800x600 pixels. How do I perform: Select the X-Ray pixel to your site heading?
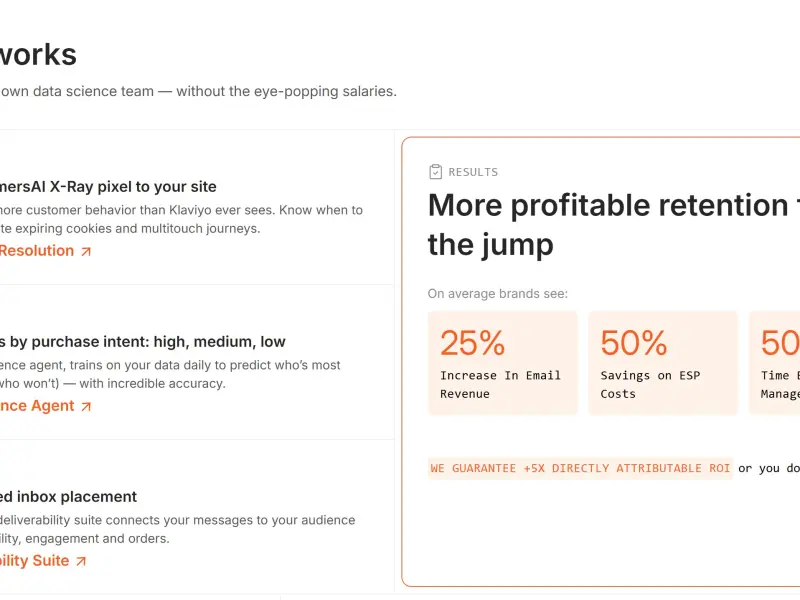(108, 187)
